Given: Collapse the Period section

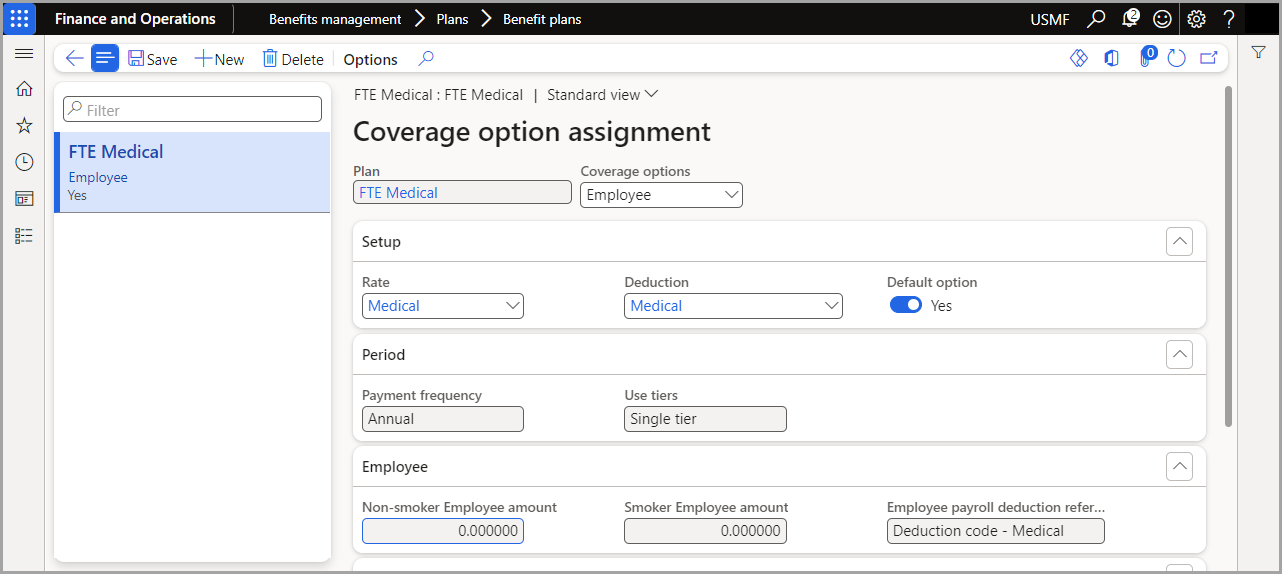Looking at the screenshot, I should point(1179,354).
